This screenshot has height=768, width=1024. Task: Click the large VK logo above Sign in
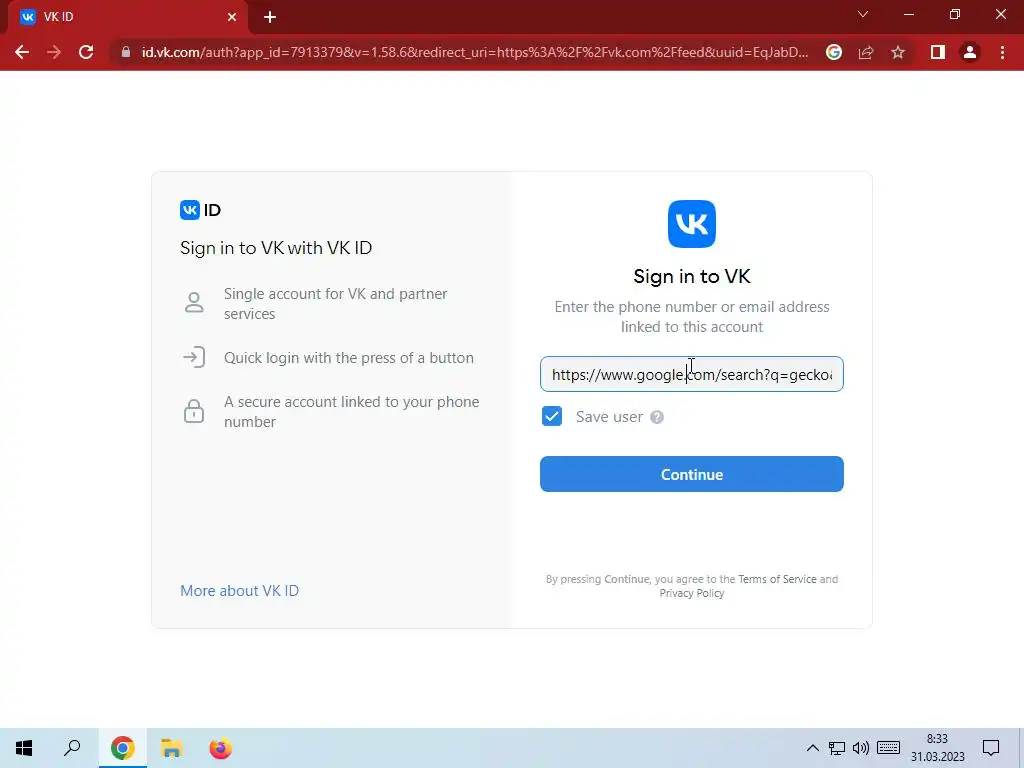point(692,224)
